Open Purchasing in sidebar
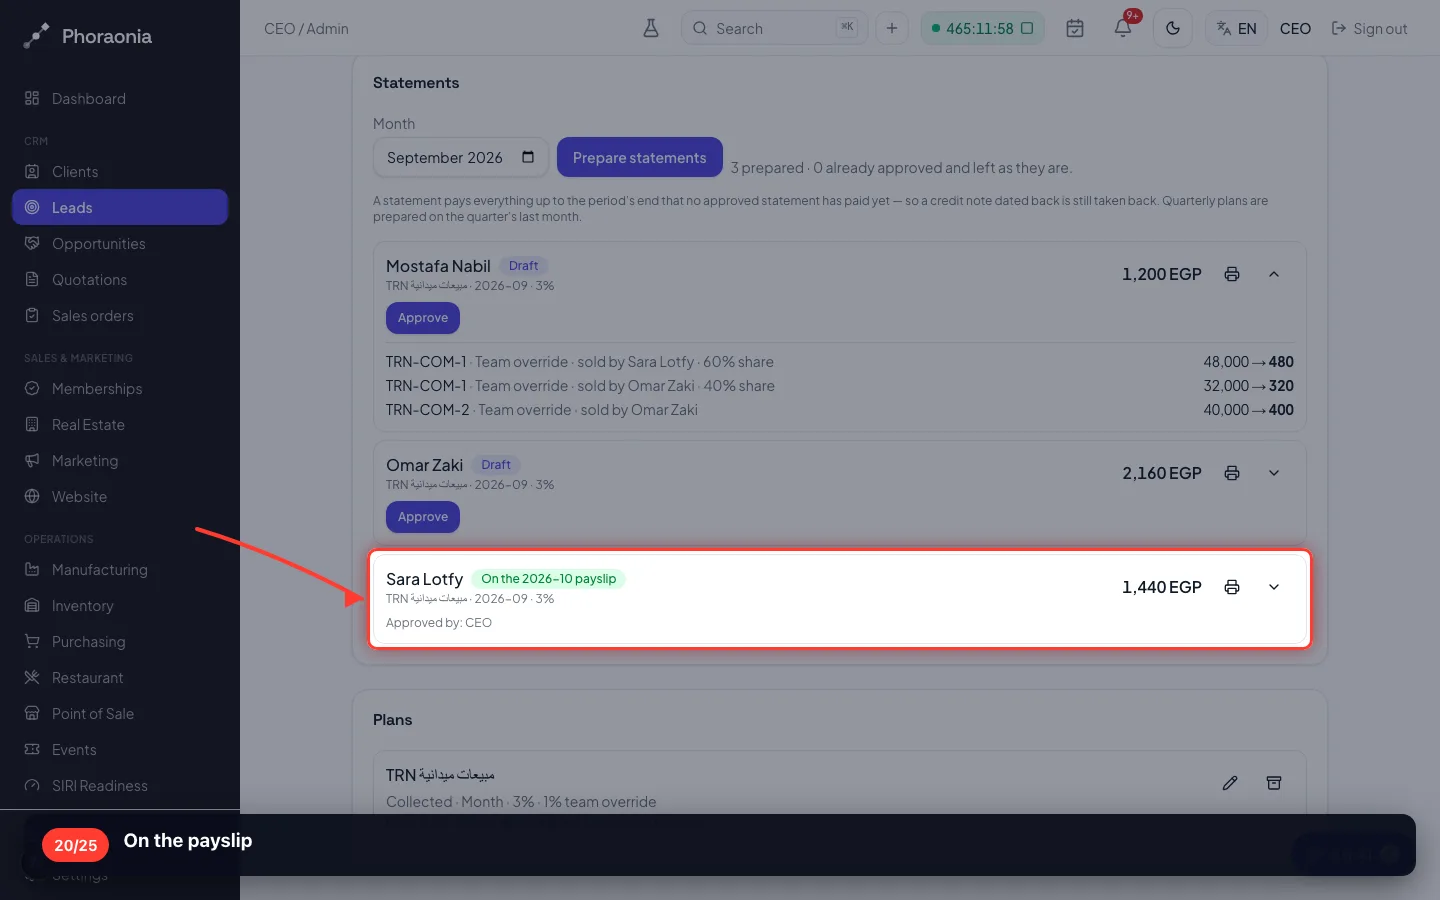Viewport: 1440px width, 900px height. click(x=120, y=642)
